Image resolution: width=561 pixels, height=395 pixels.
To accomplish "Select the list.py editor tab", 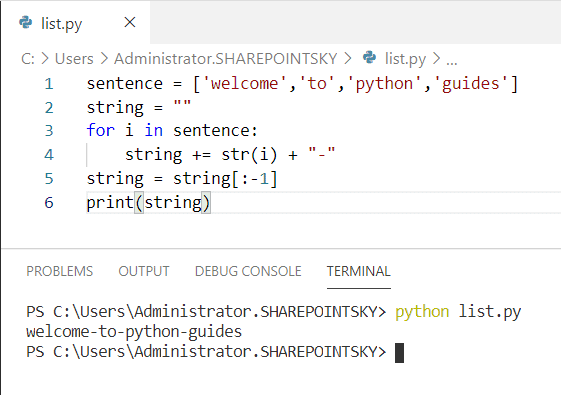I will [x=75, y=23].
